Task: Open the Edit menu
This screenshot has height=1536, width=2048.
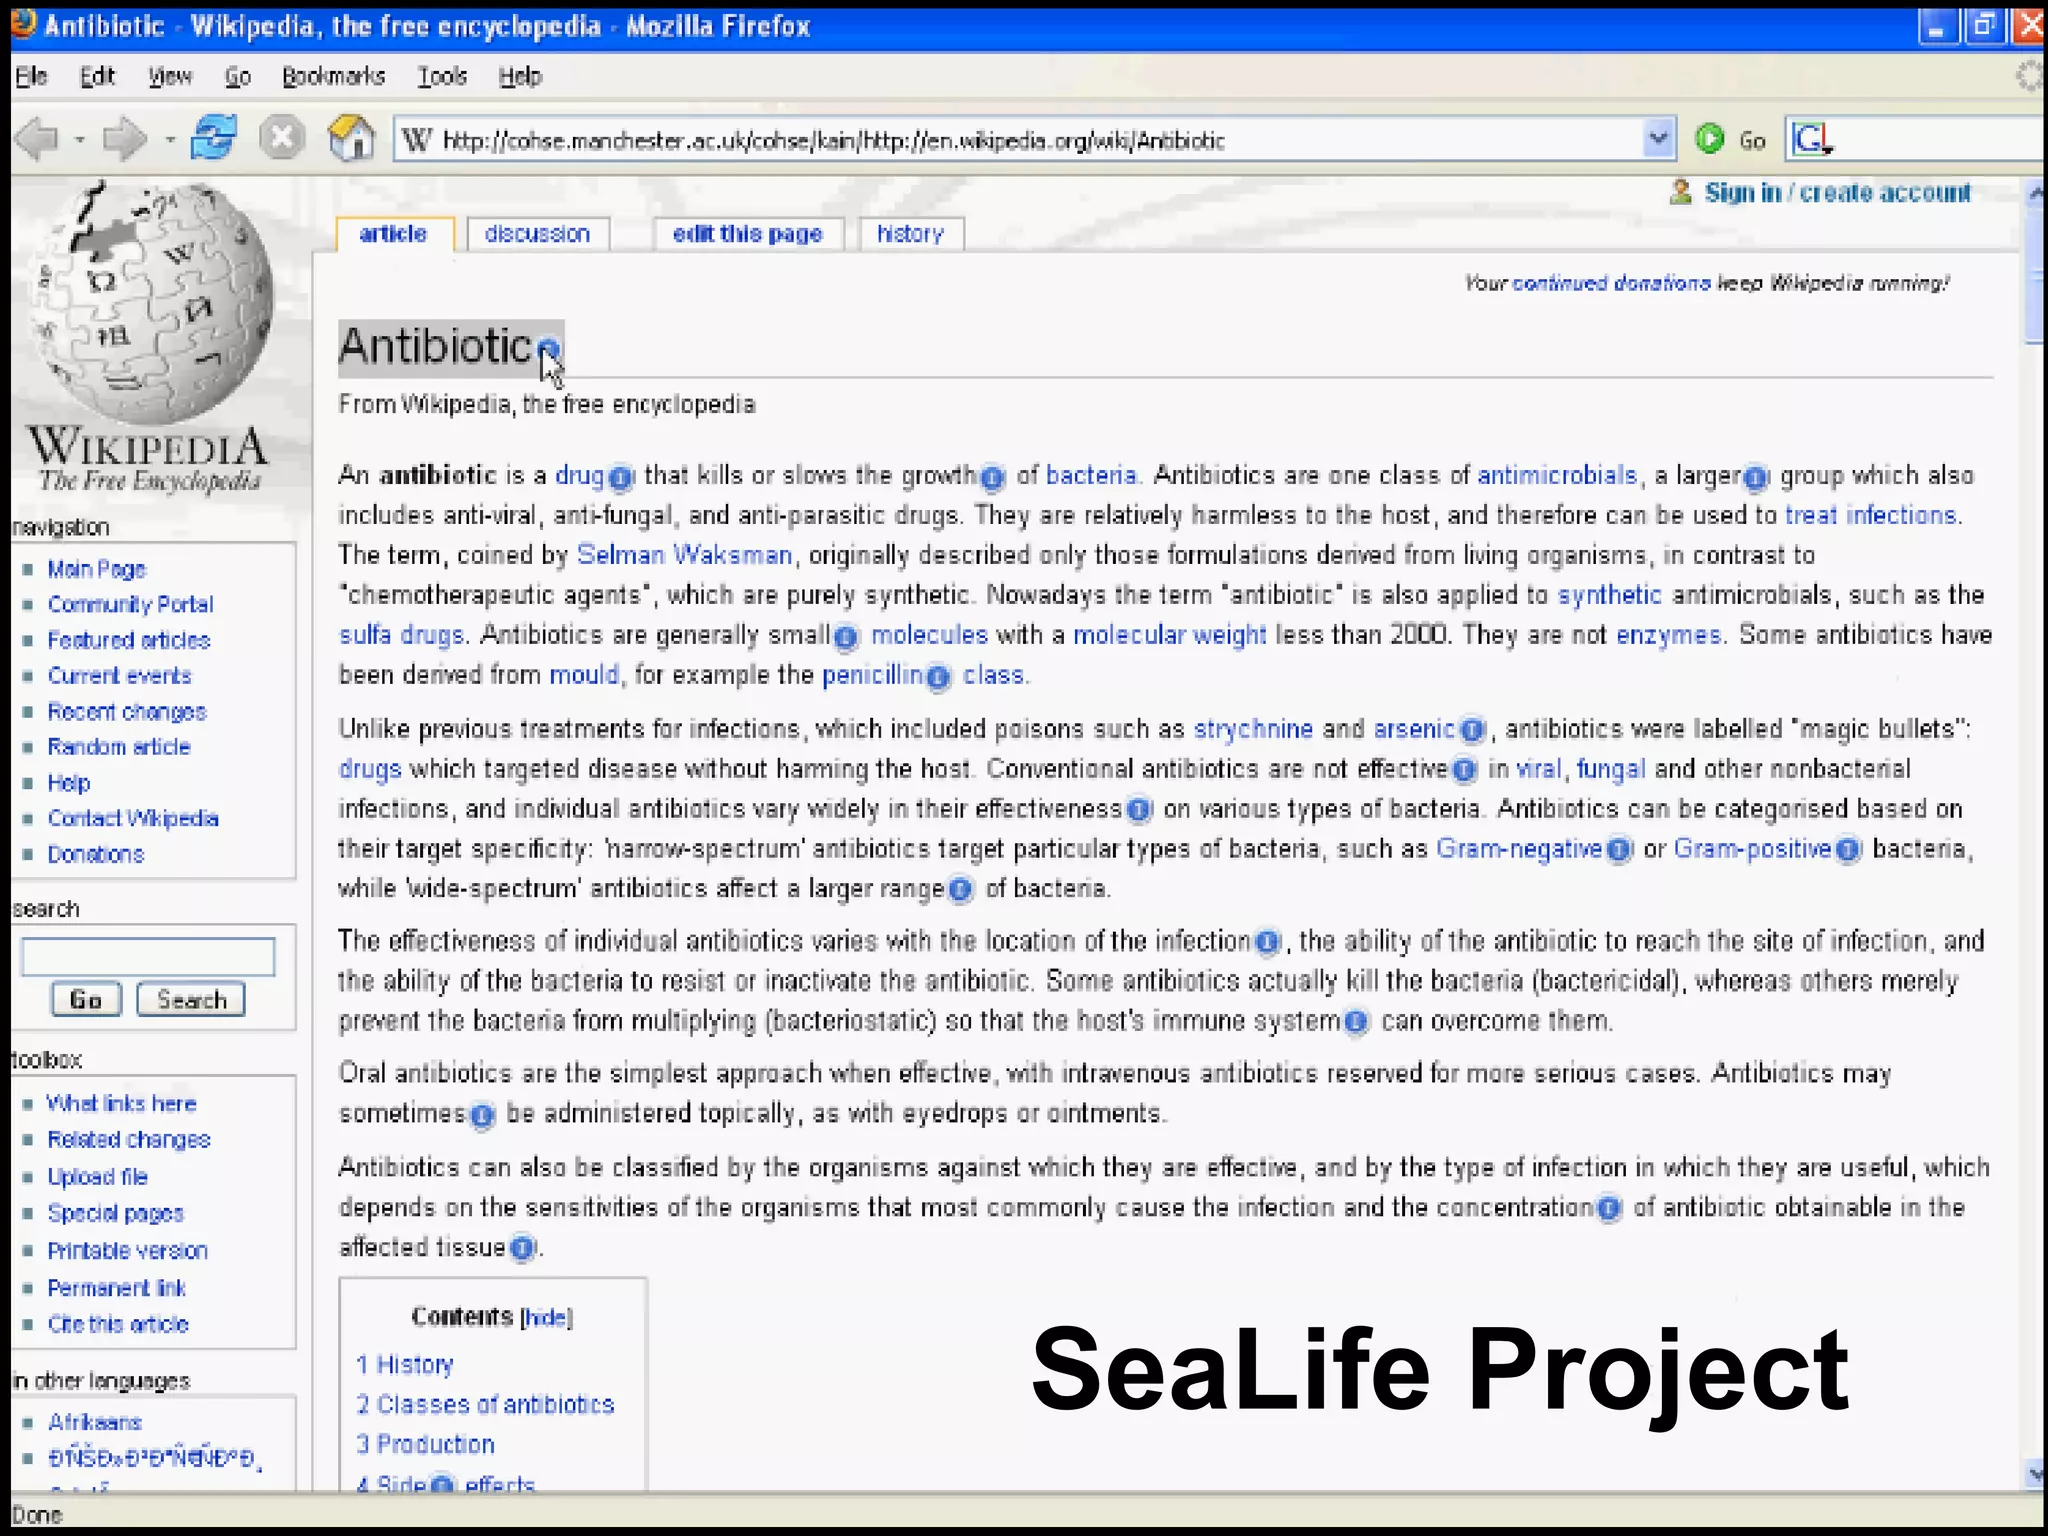Action: coord(97,76)
